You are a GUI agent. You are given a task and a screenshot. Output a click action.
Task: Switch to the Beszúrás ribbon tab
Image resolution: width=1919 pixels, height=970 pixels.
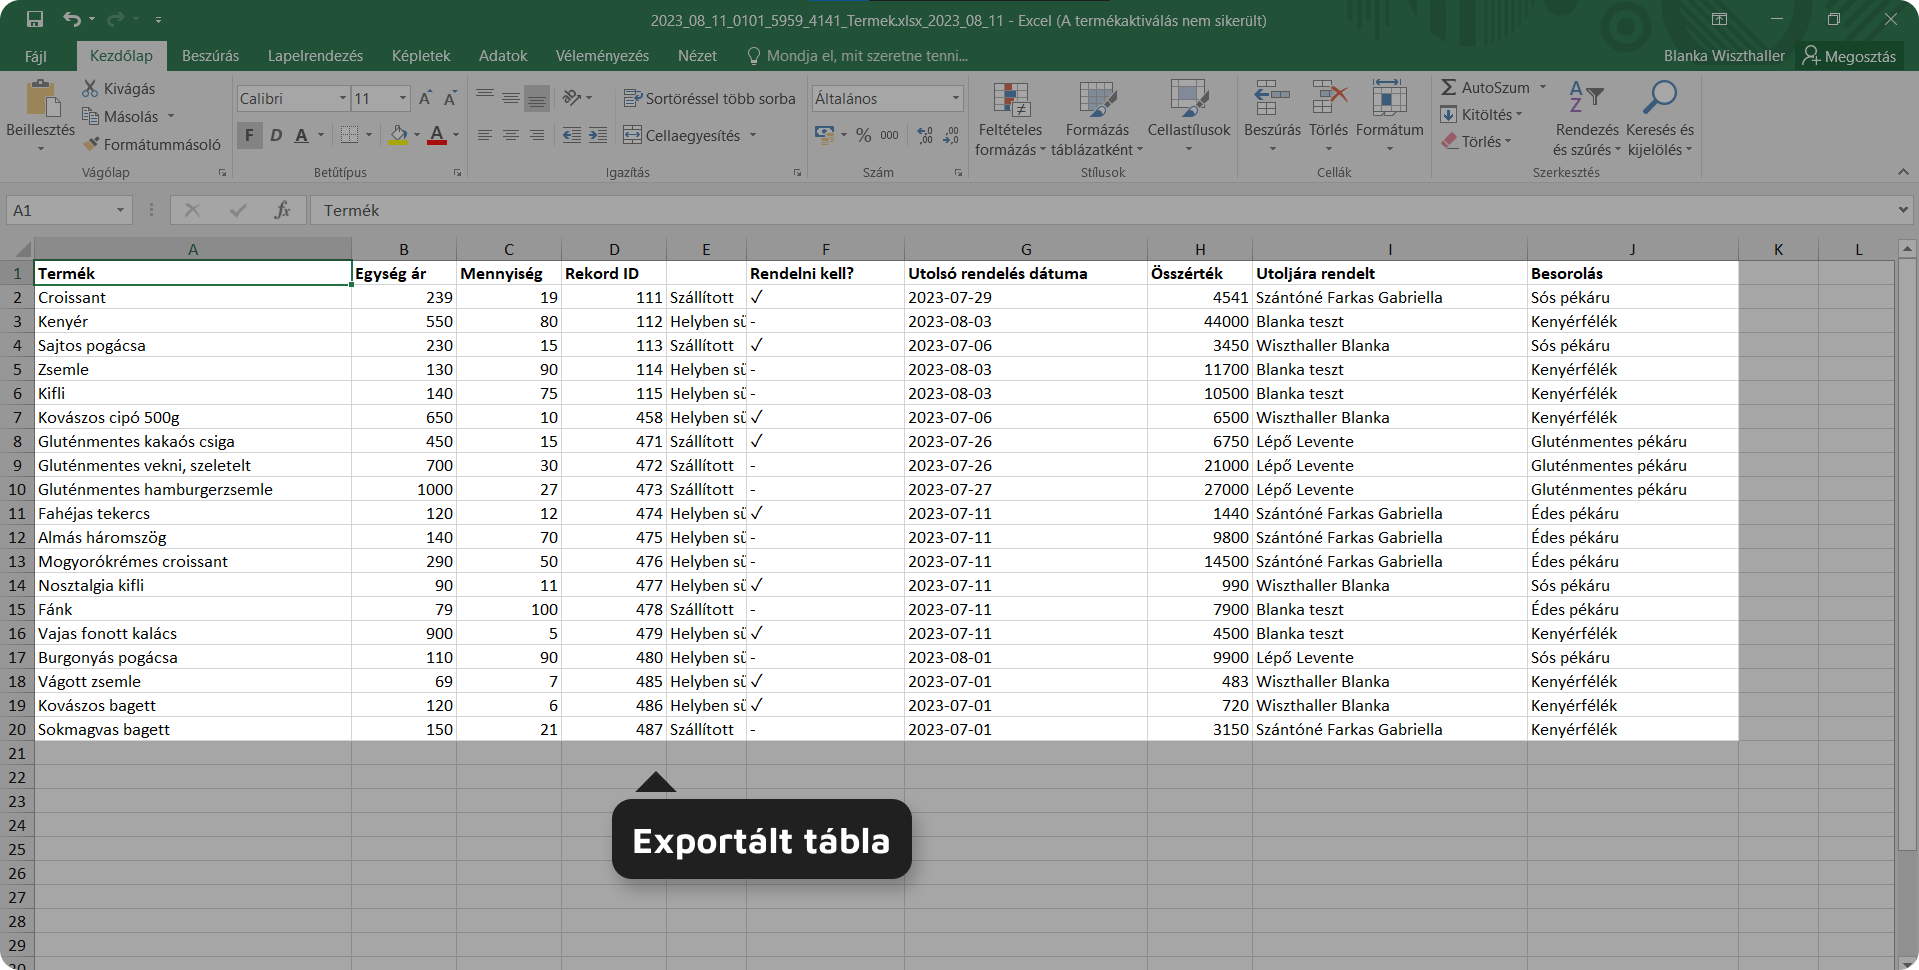pyautogui.click(x=210, y=56)
